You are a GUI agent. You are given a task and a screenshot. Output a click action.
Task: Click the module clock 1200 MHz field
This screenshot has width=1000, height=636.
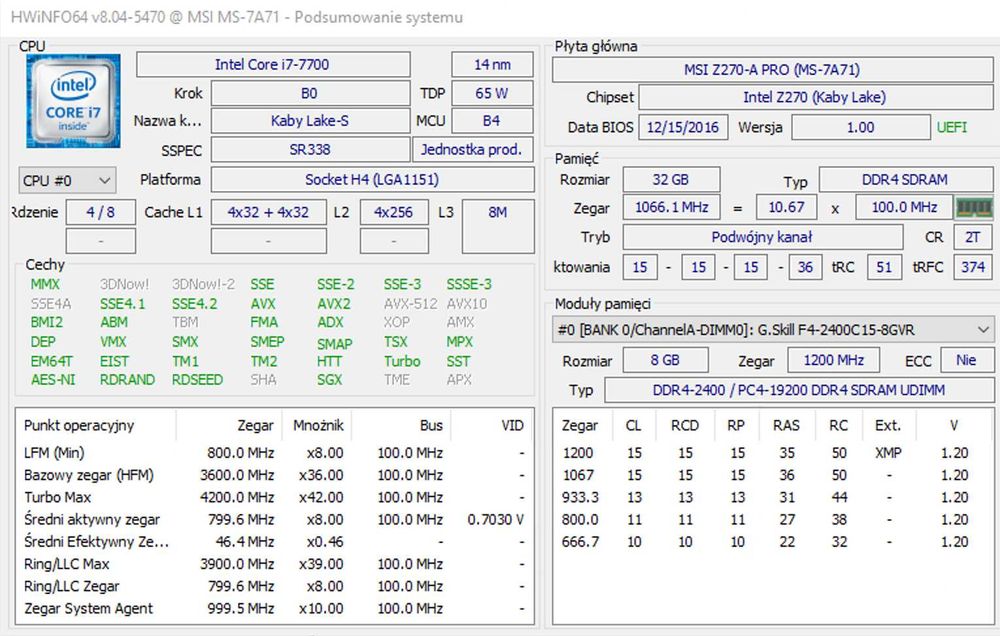tap(834, 360)
